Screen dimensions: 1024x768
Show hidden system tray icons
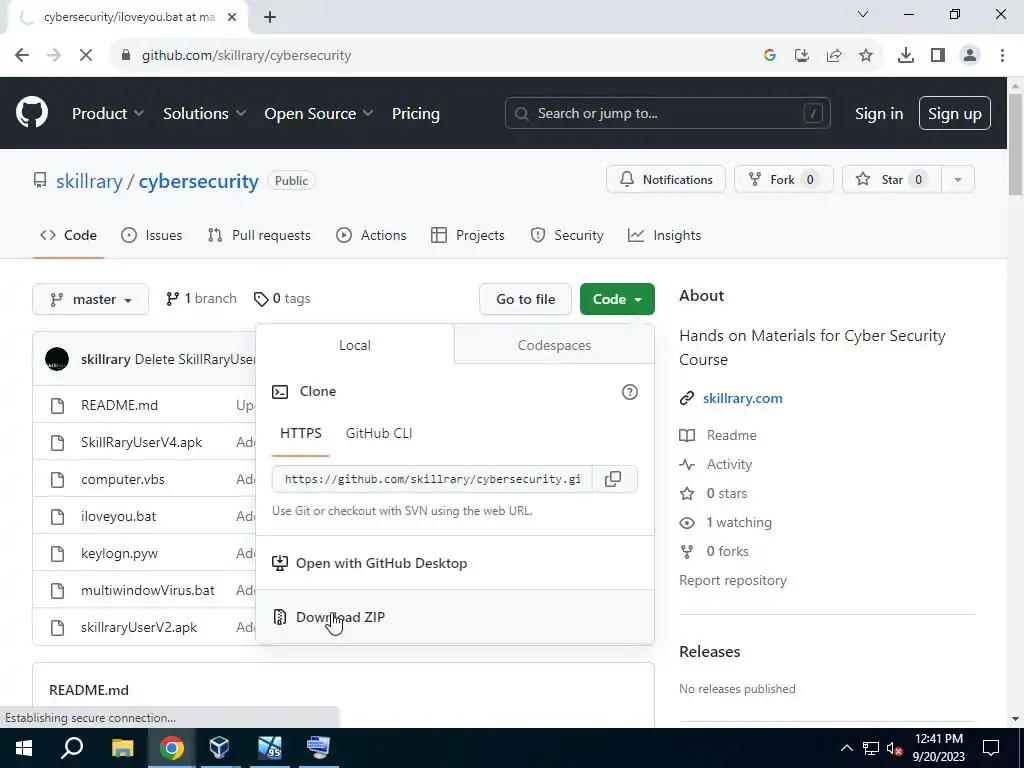point(846,748)
